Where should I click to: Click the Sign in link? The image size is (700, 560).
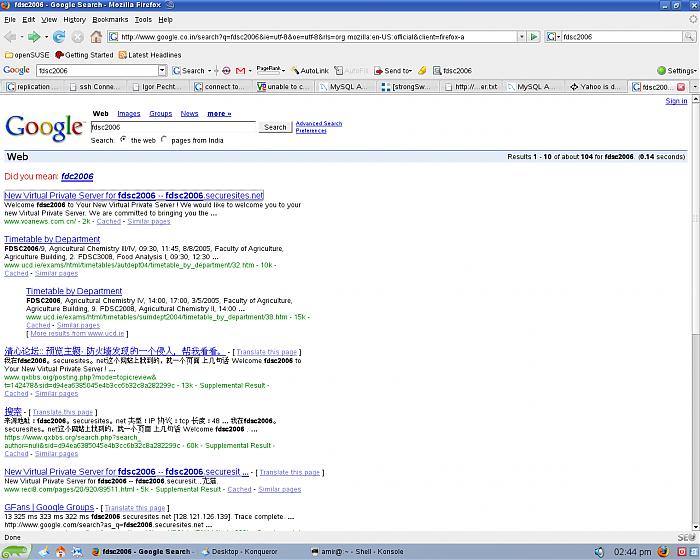676,101
